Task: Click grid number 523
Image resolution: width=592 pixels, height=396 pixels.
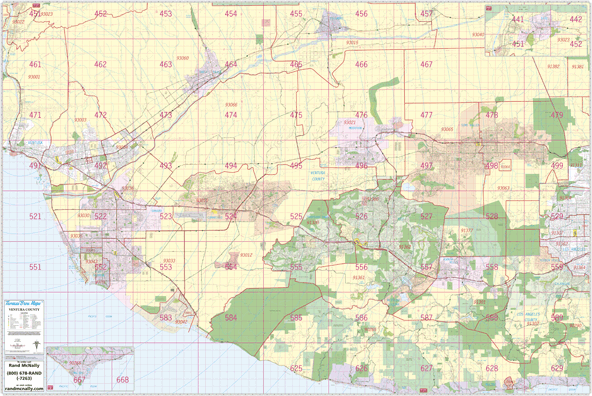Action: click(166, 216)
